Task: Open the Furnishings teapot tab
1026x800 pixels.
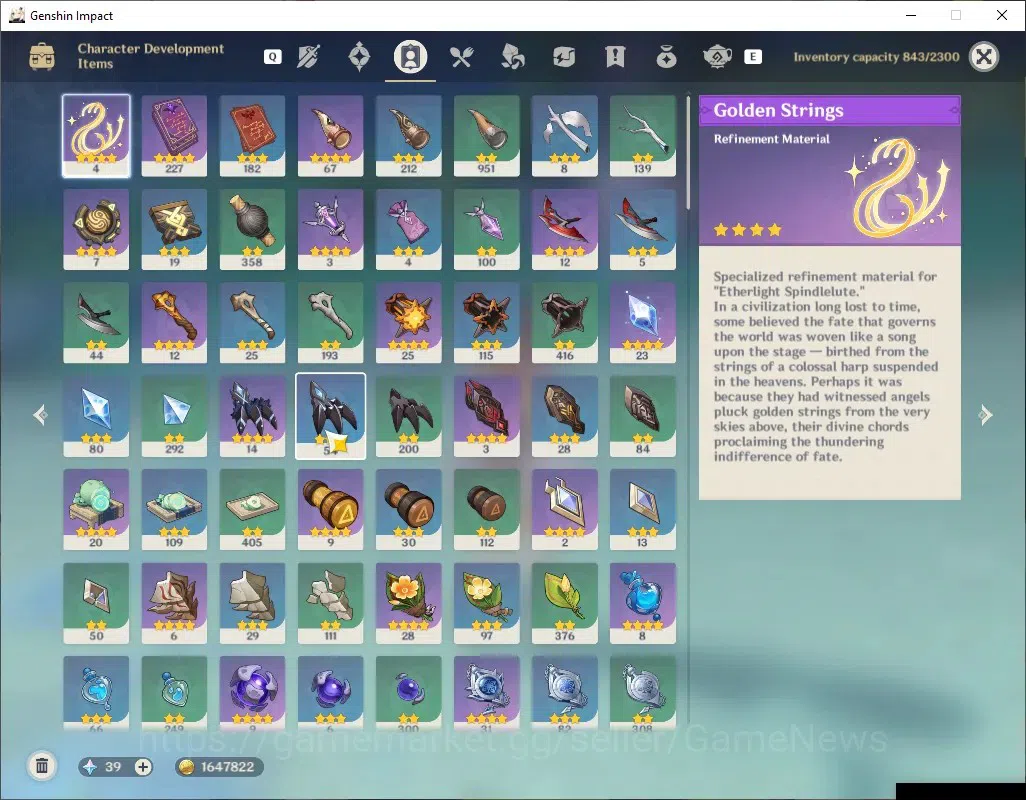Action: [717, 57]
